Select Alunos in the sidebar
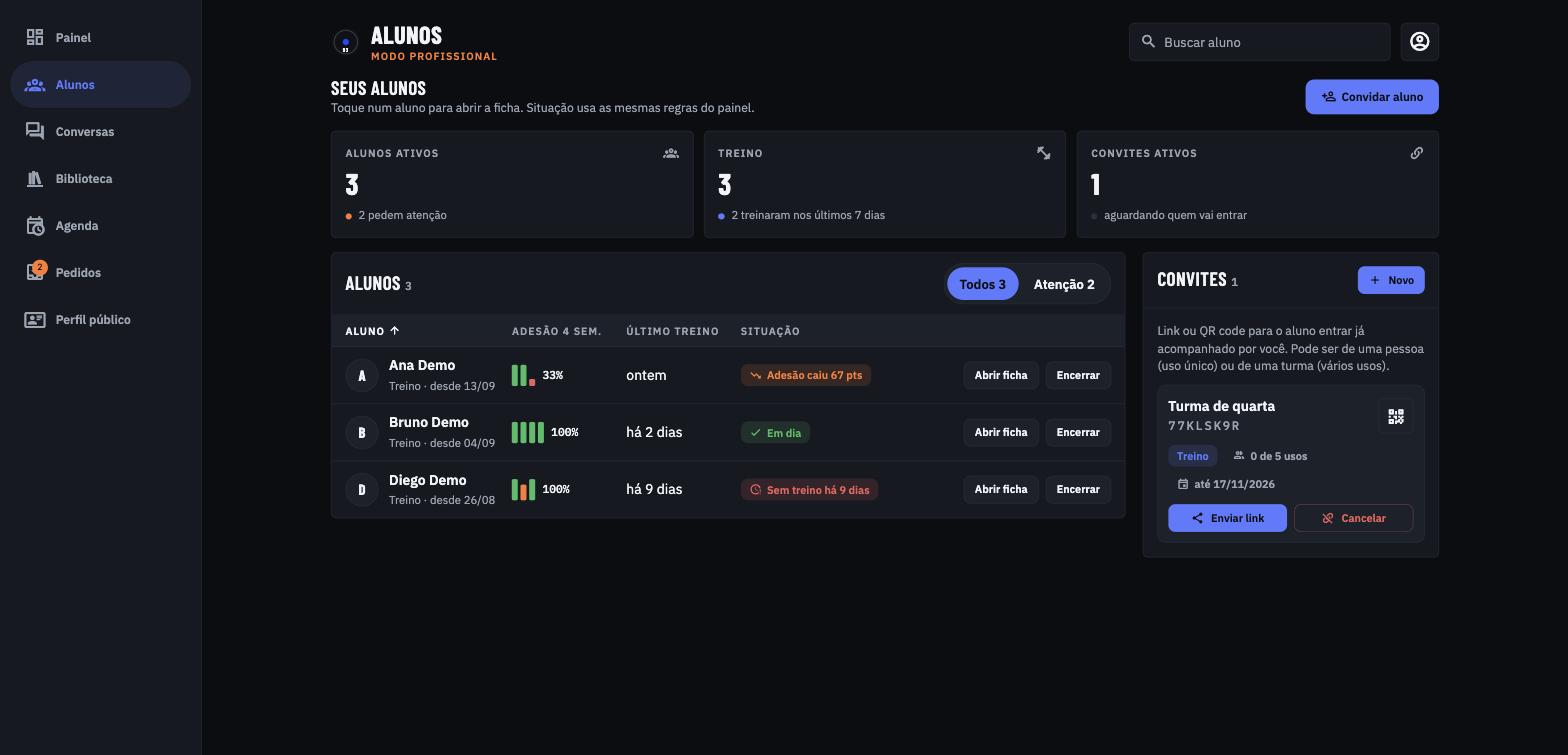Viewport: 1568px width, 755px height. pos(101,85)
